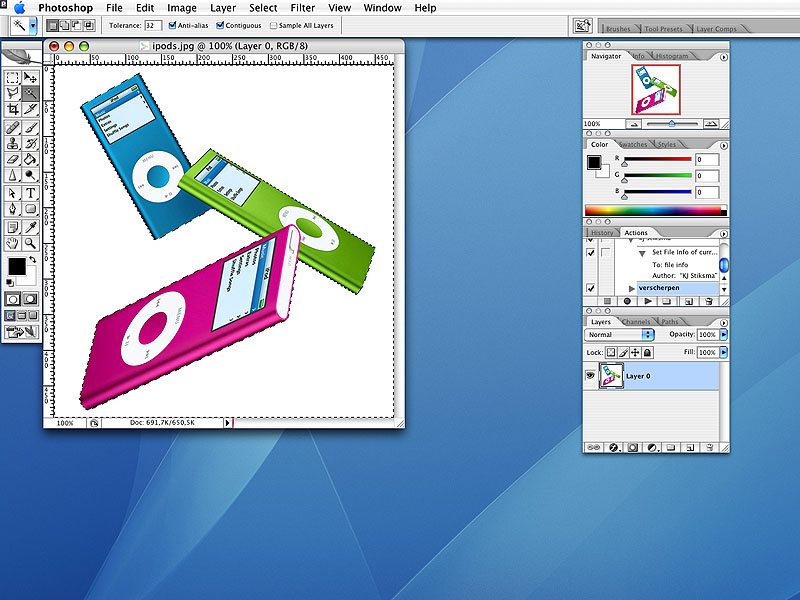Click the Tolerance input field

point(153,25)
